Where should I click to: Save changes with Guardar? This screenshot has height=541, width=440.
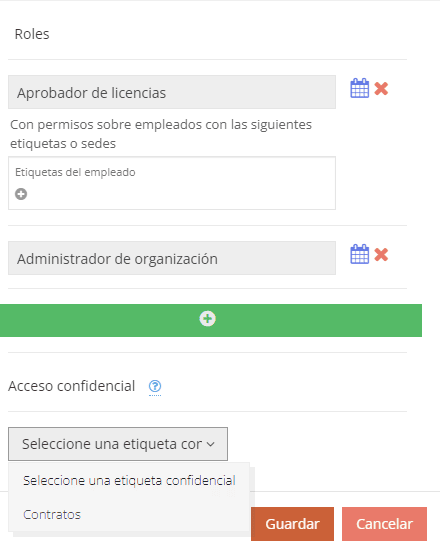pos(292,524)
